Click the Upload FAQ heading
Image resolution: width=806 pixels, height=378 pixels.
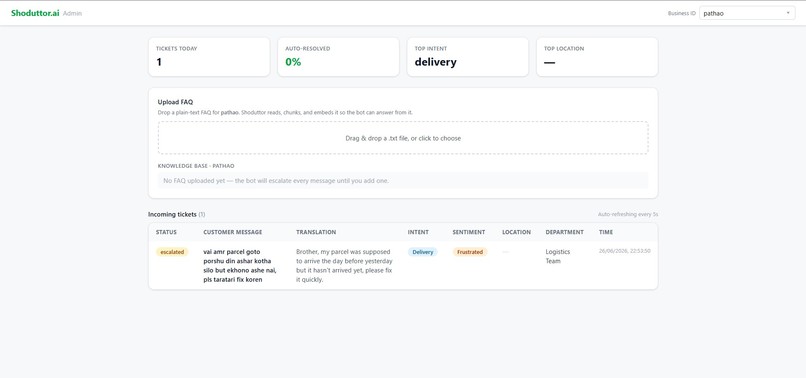point(175,102)
